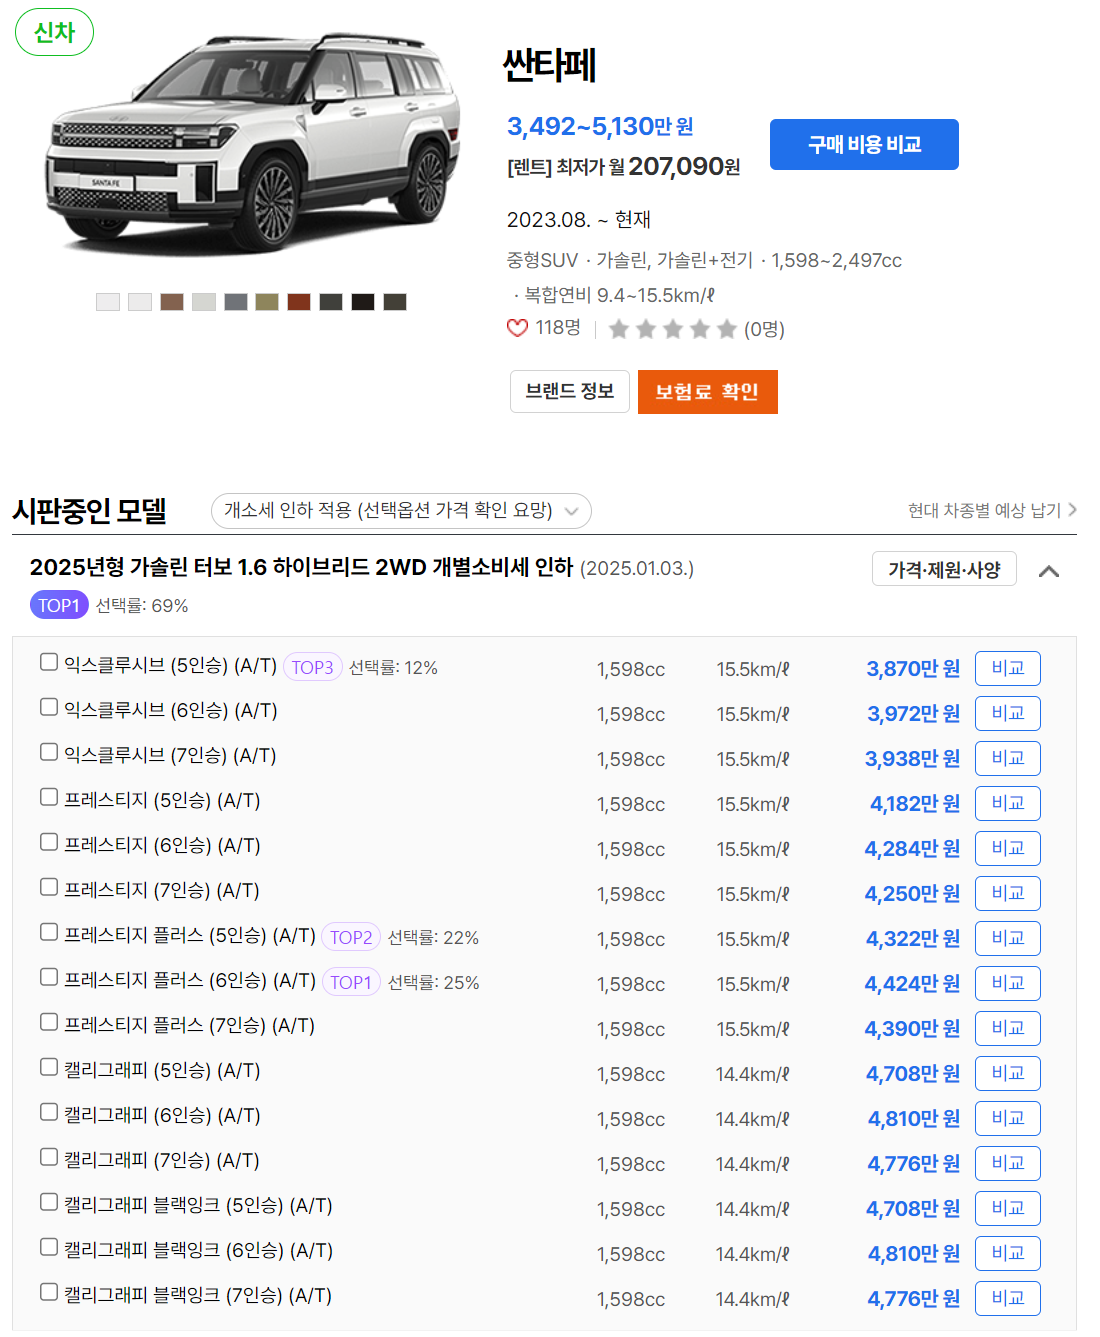Select the slate gray-blue color swatch
Screen dimensions: 1100x1337
(x=236, y=302)
